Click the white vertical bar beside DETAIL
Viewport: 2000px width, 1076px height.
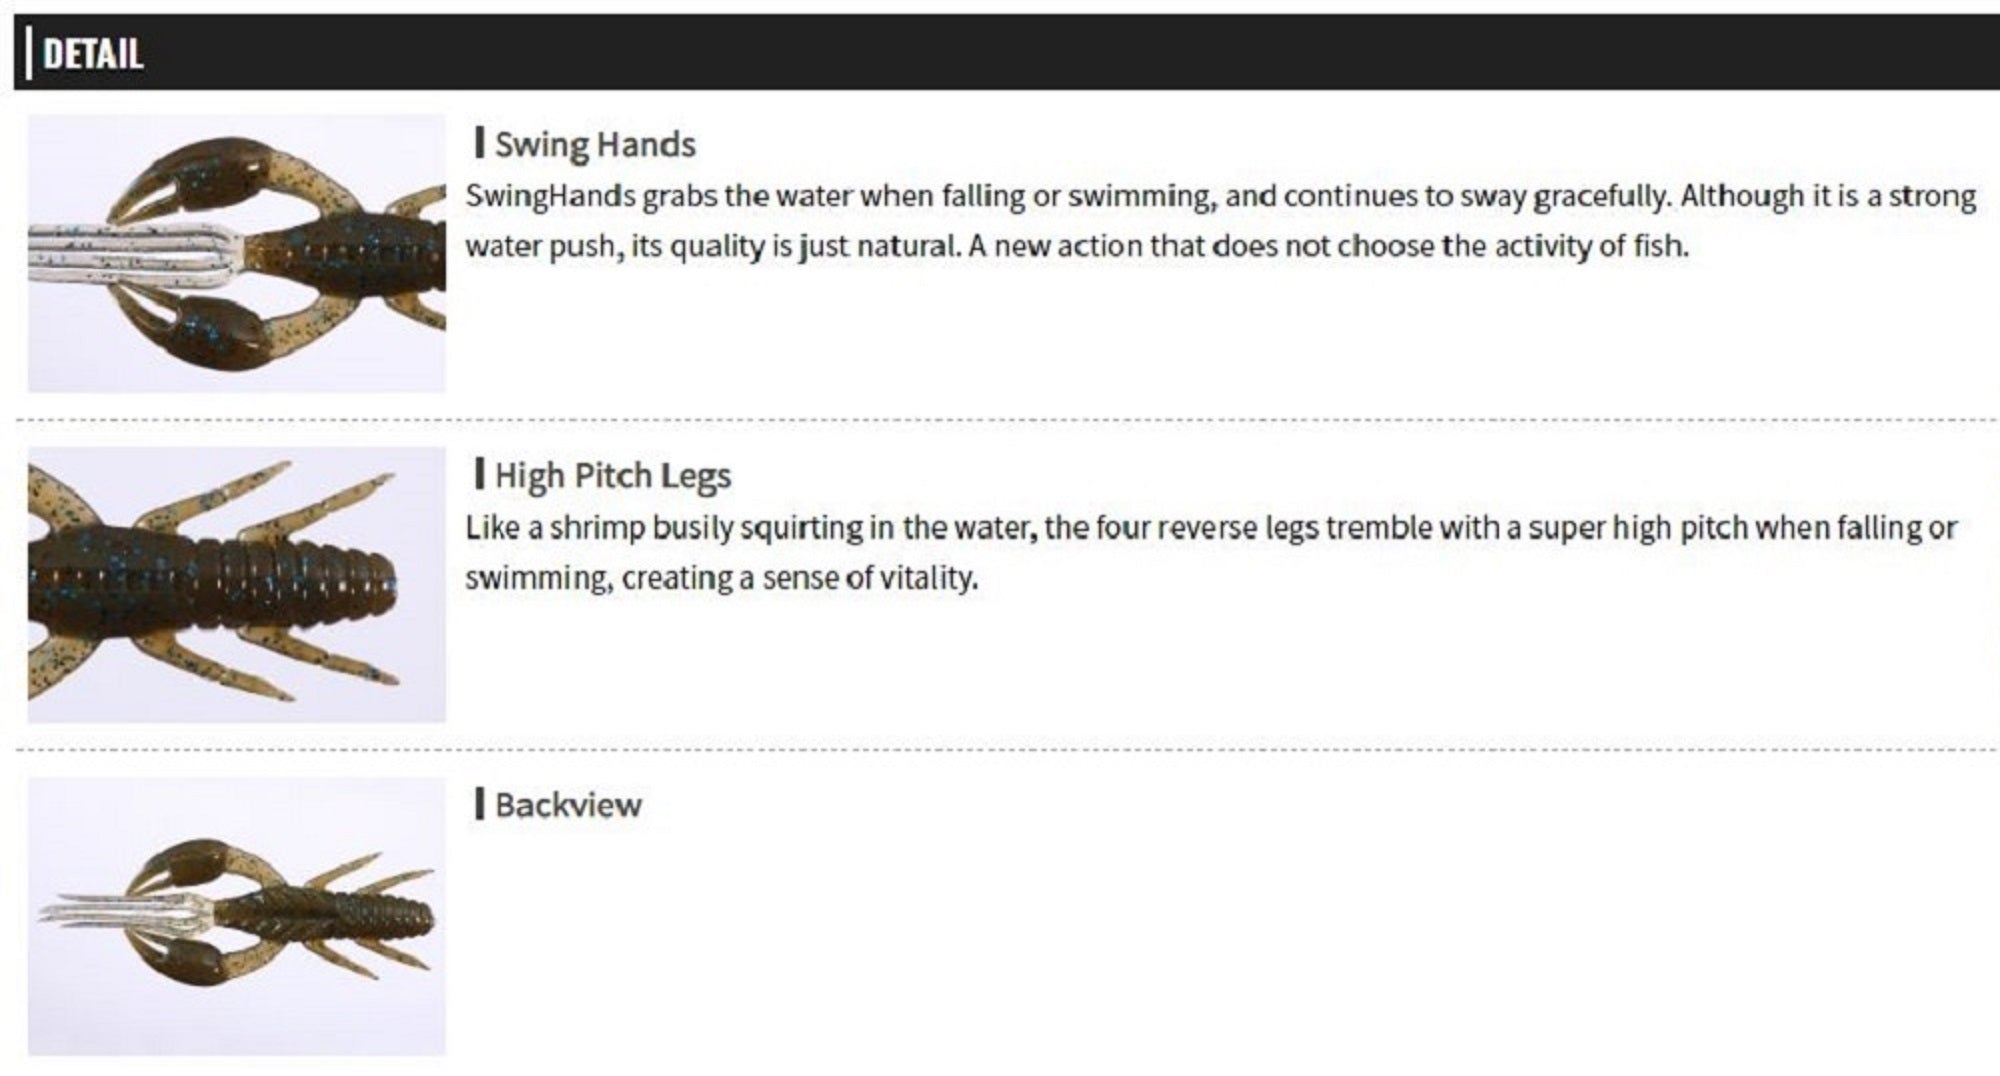tap(30, 54)
